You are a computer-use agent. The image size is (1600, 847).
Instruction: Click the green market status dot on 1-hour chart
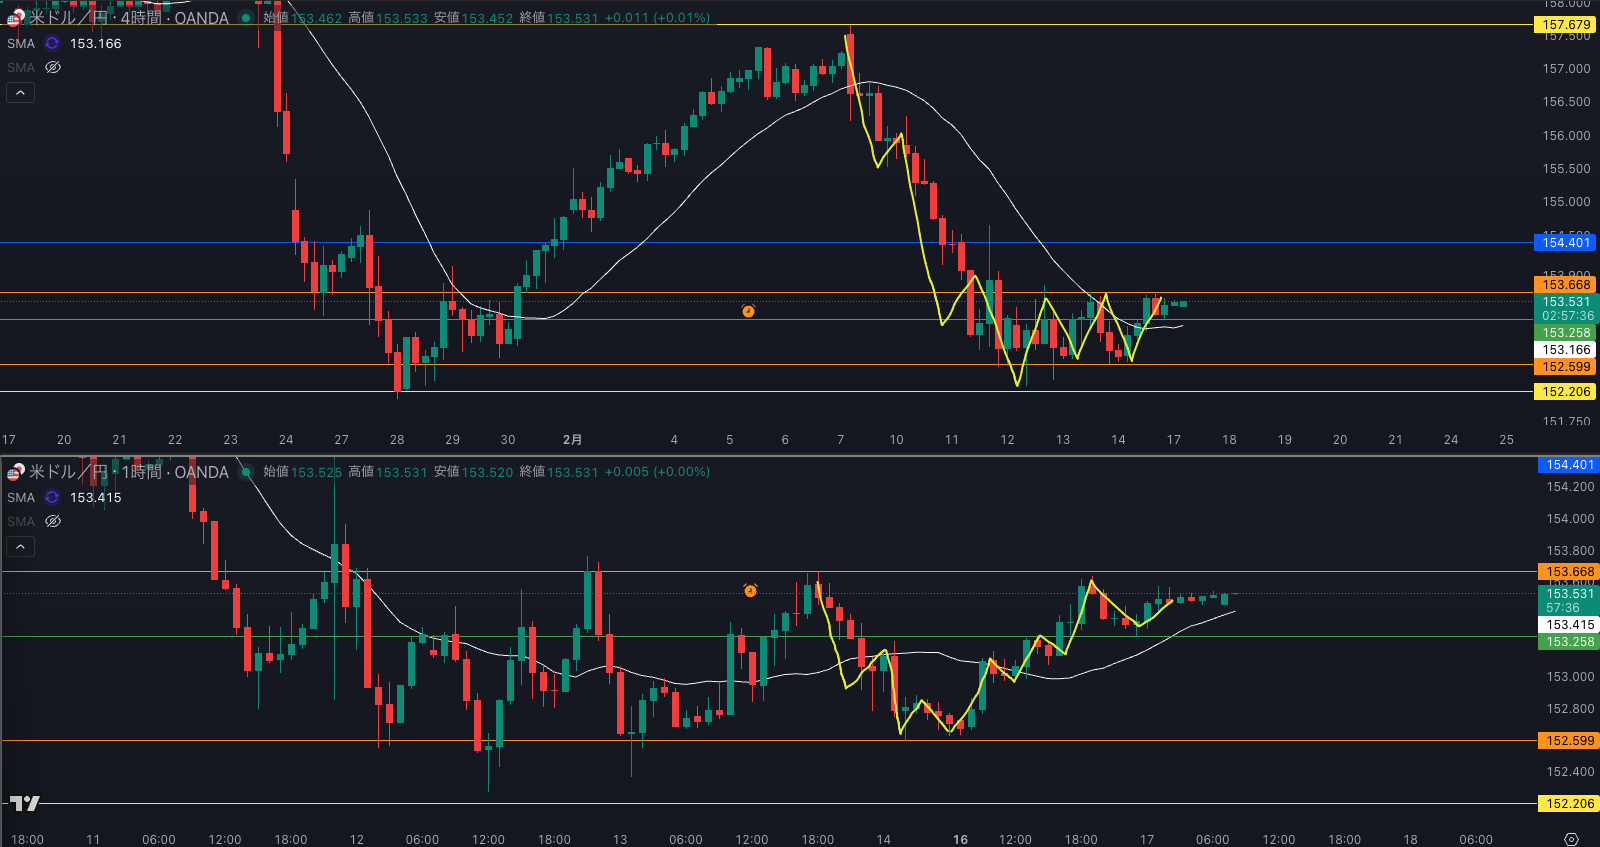click(245, 472)
